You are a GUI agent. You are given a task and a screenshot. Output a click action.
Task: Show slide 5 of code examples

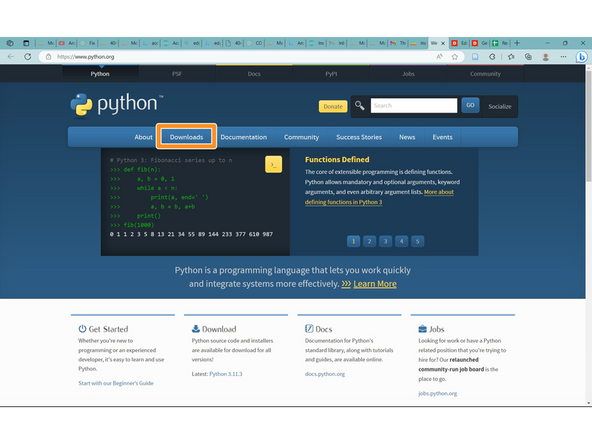pos(418,241)
